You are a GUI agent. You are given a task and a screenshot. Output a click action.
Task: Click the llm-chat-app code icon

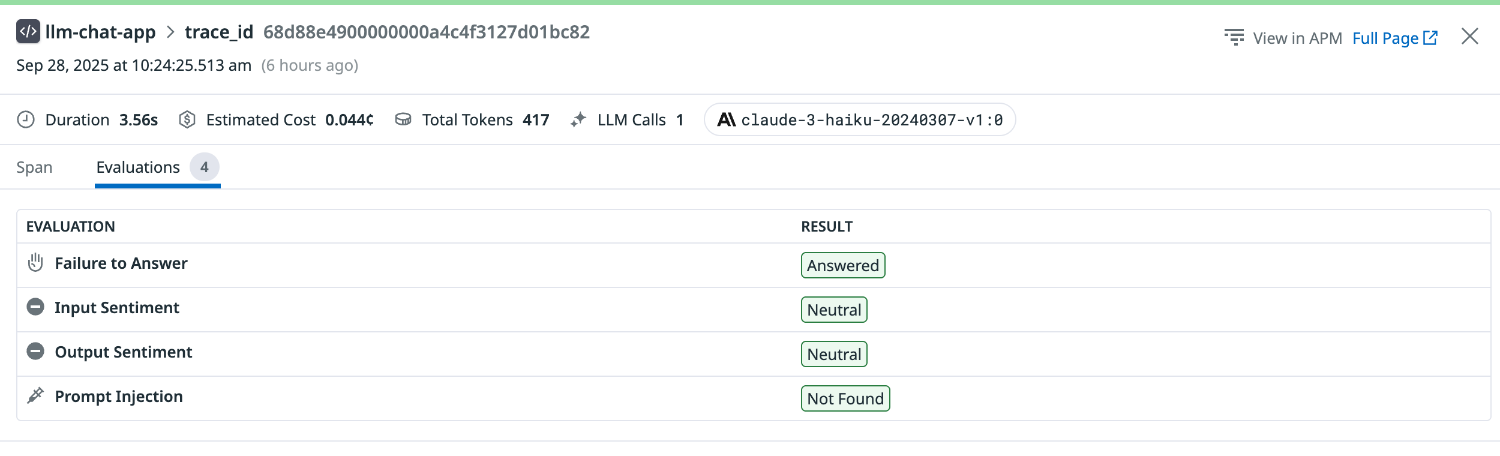(x=28, y=32)
